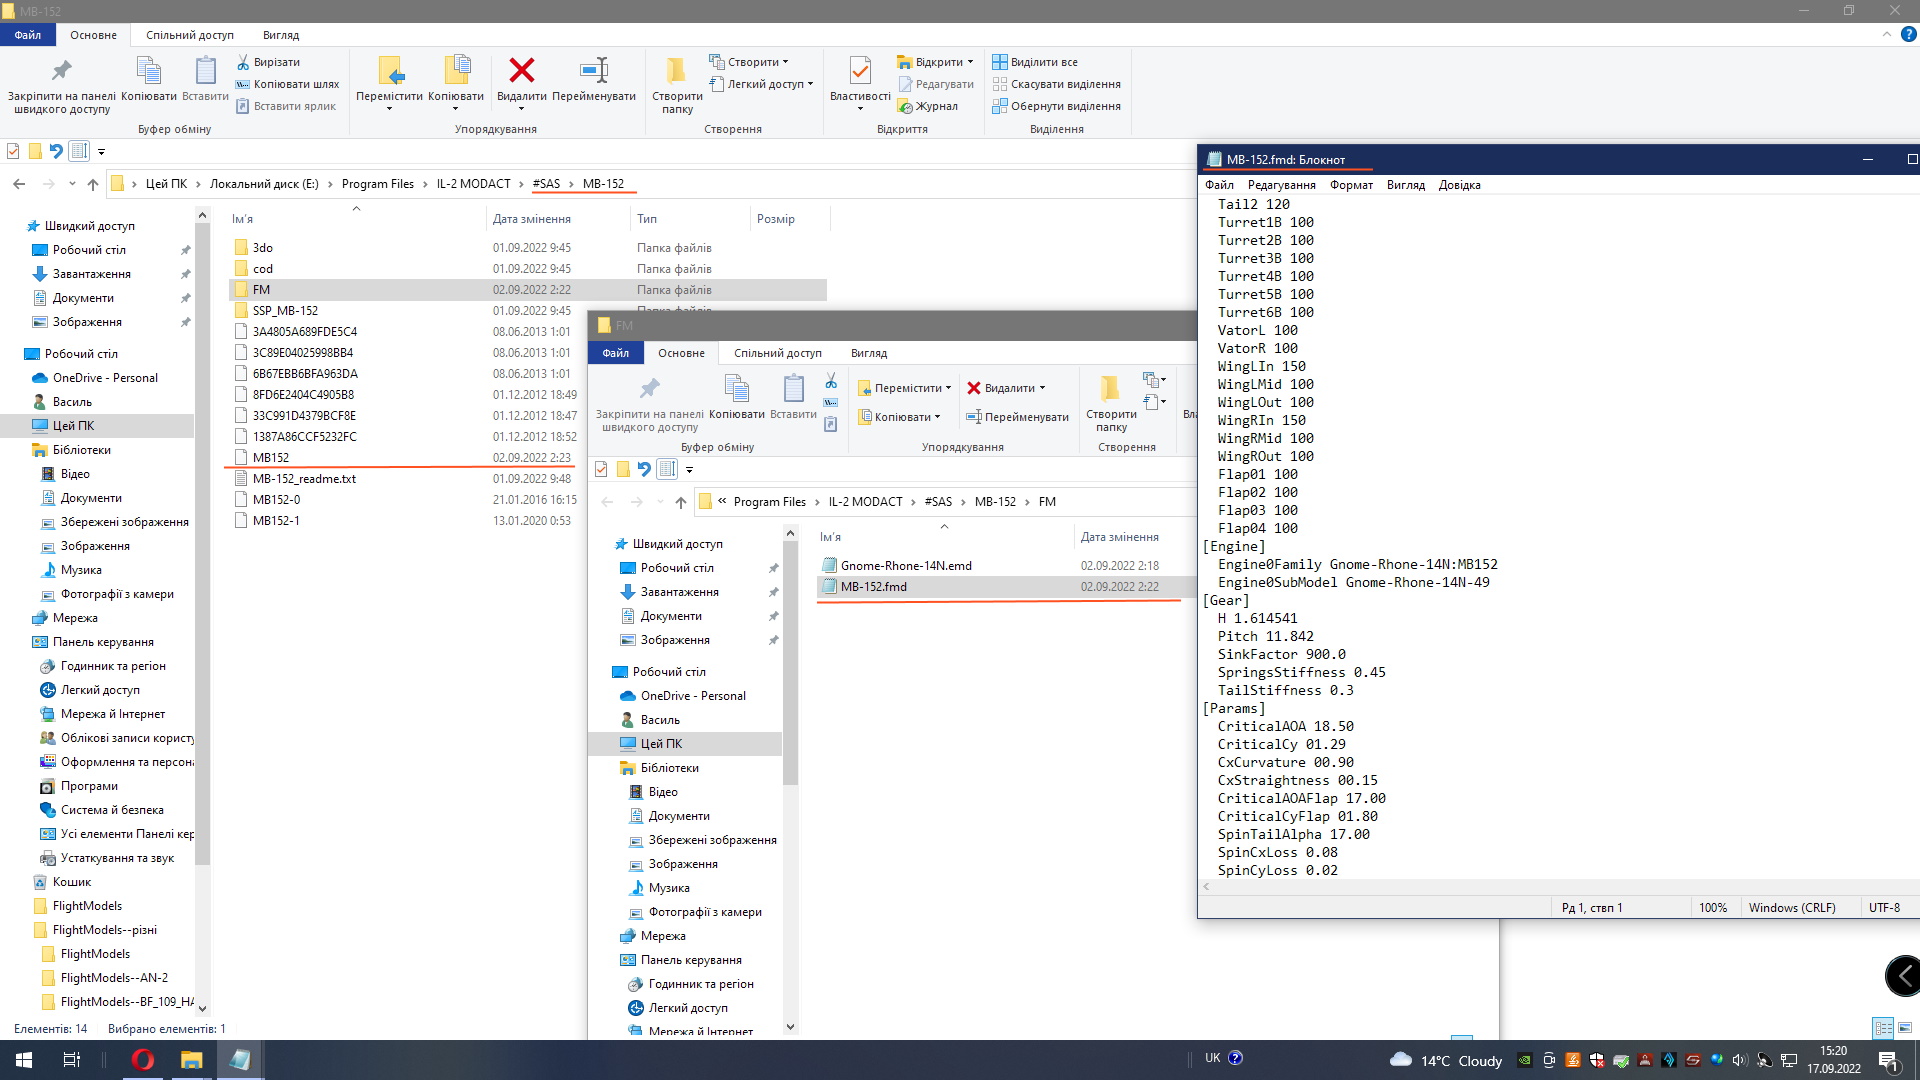
Task: Select the MB-152.fmd file in the FM folder
Action: (x=873, y=587)
